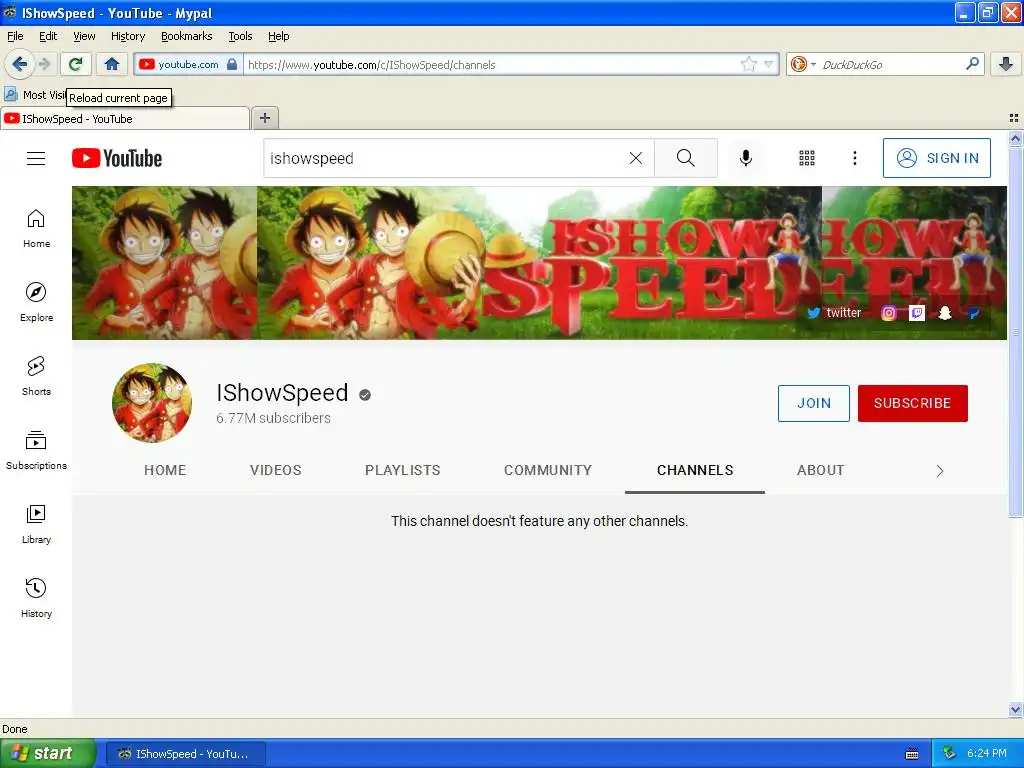
Task: Open History in YouTube sidebar
Action: pos(36,598)
